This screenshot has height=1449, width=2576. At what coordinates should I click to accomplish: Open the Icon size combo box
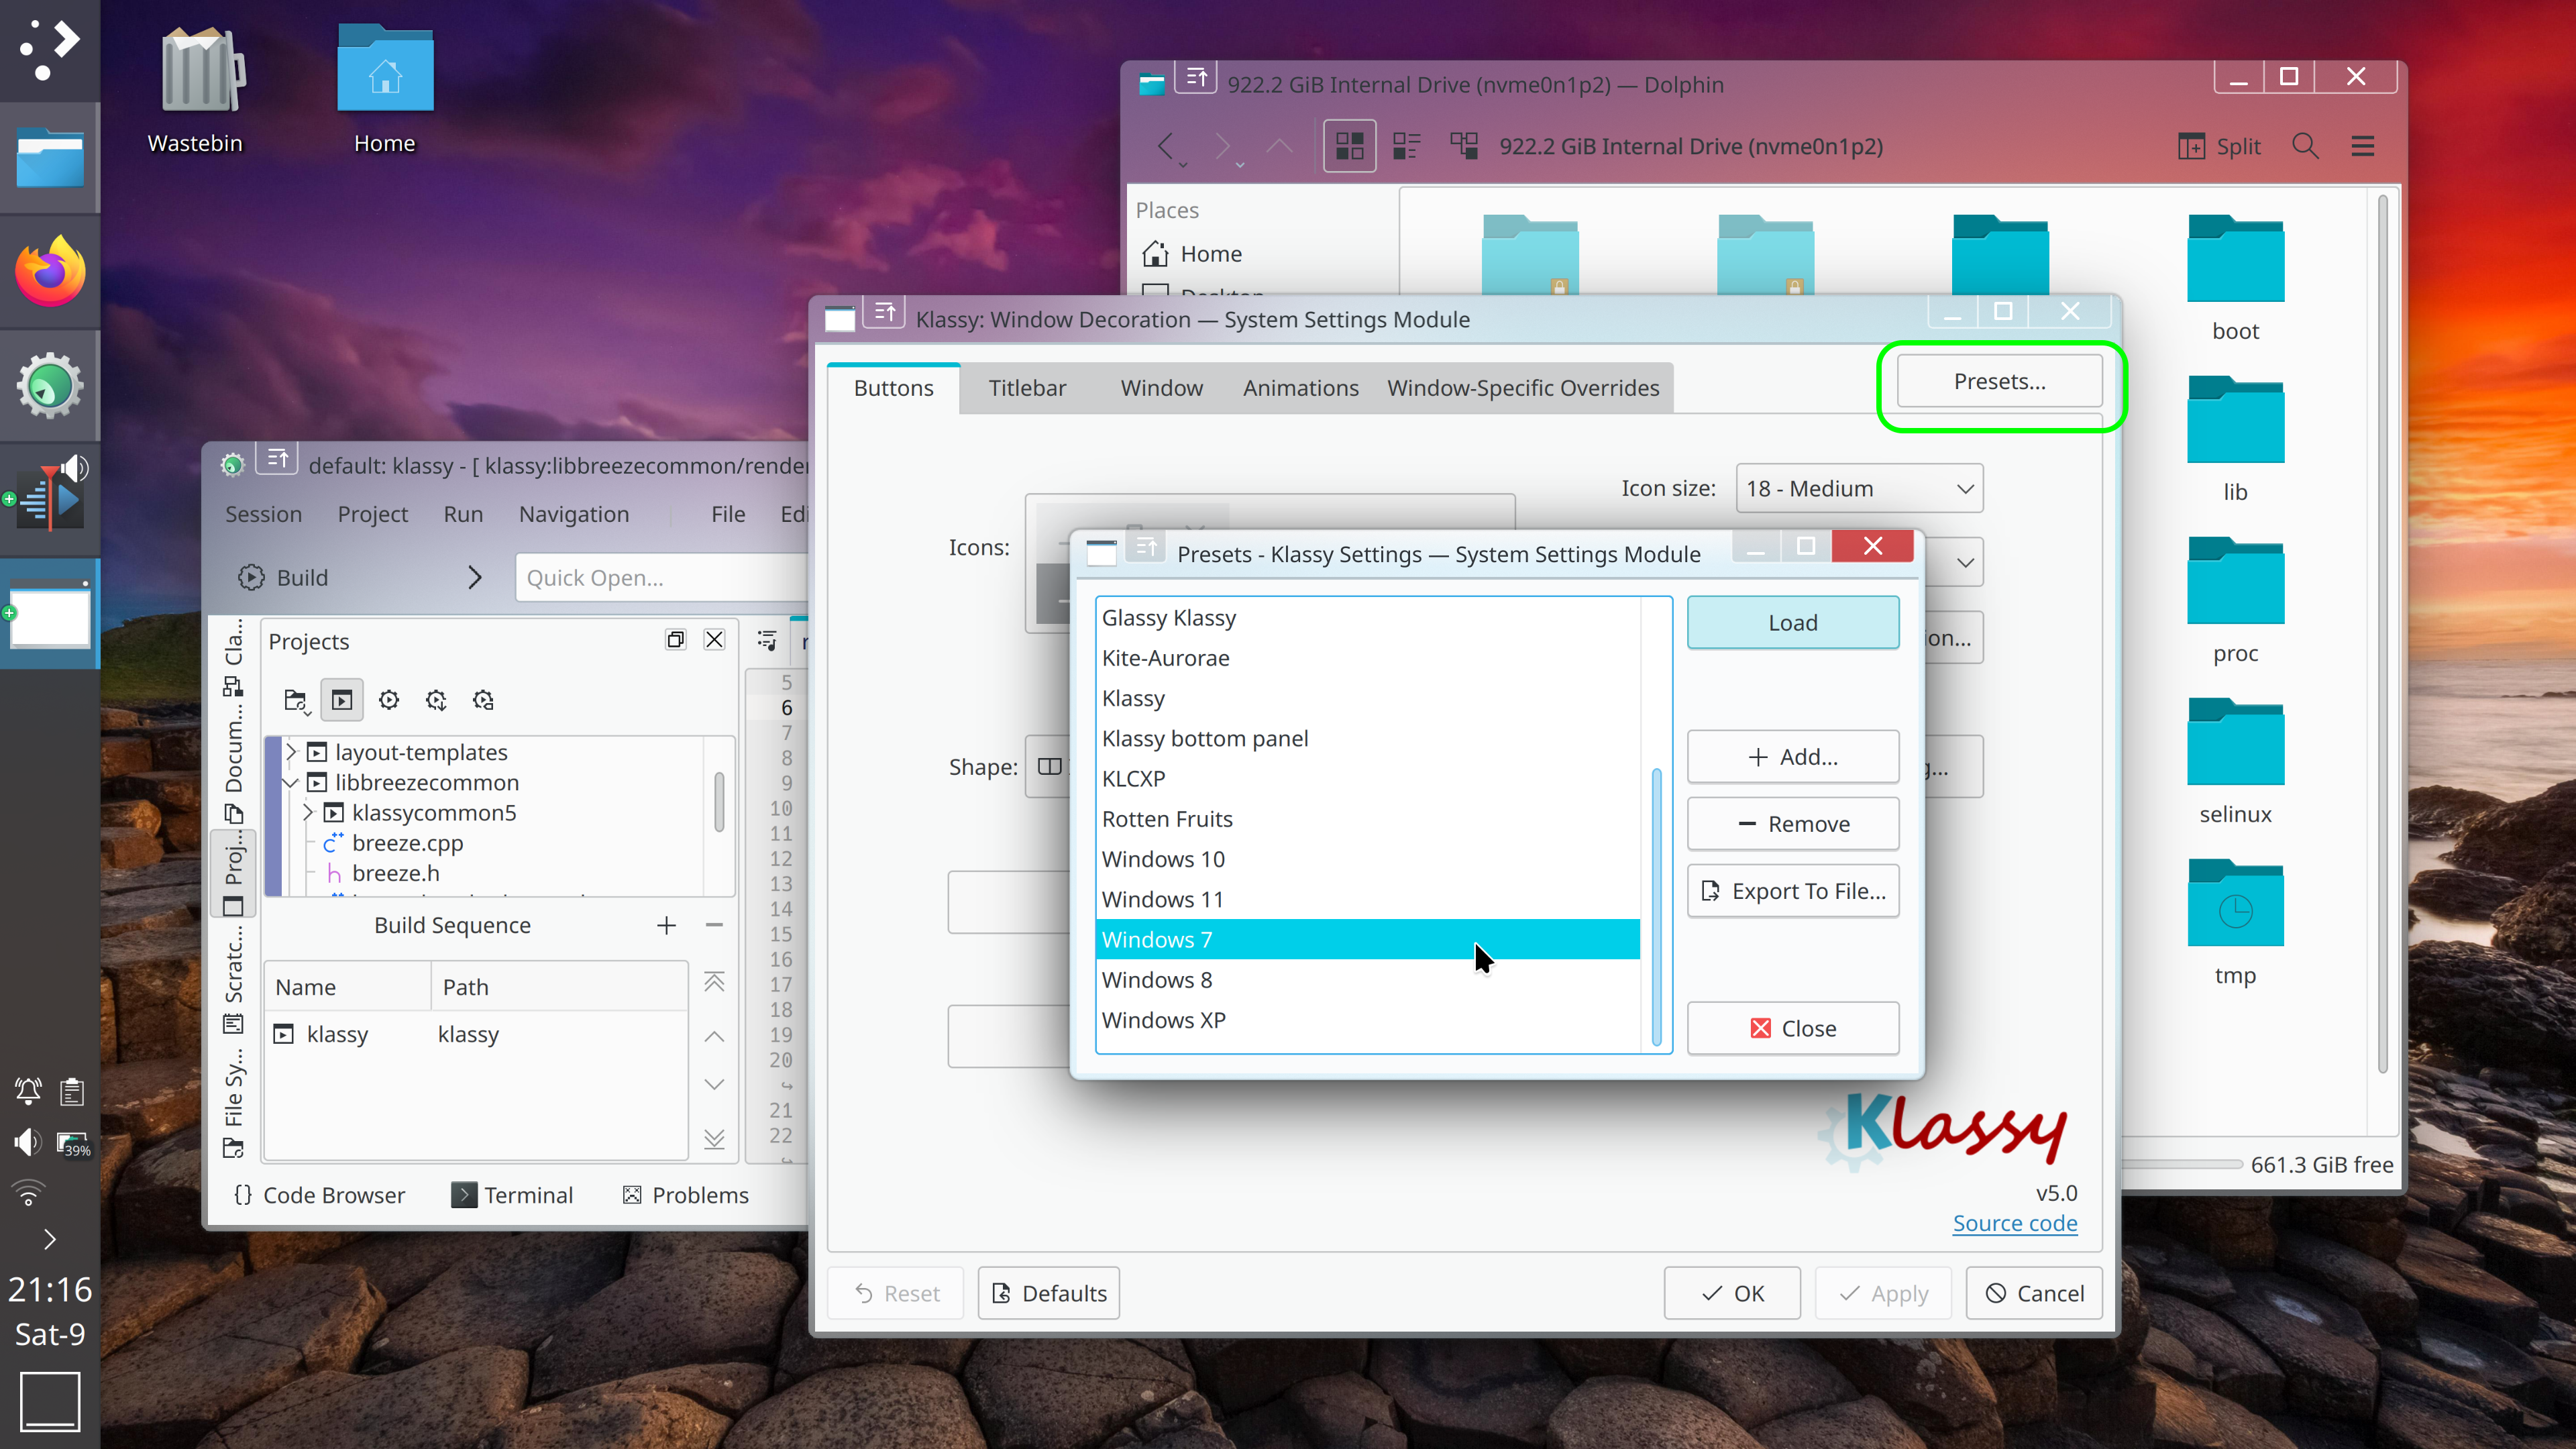click(1859, 488)
